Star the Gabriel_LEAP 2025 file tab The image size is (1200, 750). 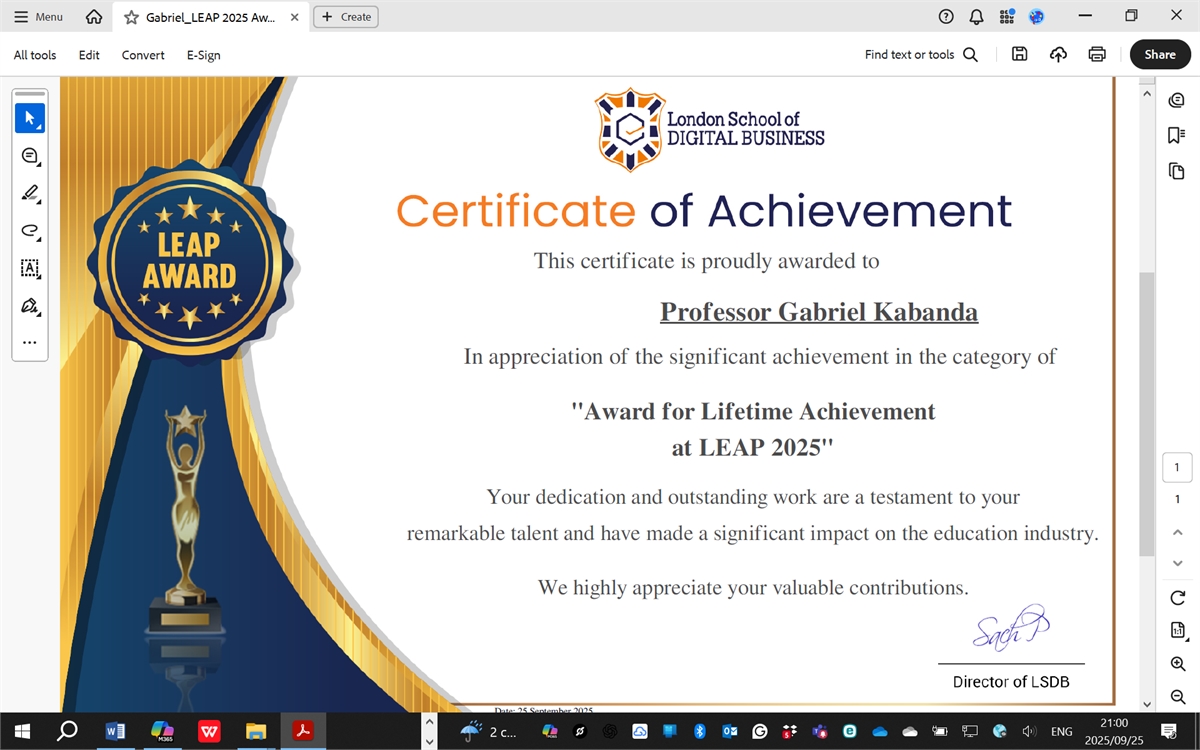pyautogui.click(x=131, y=17)
